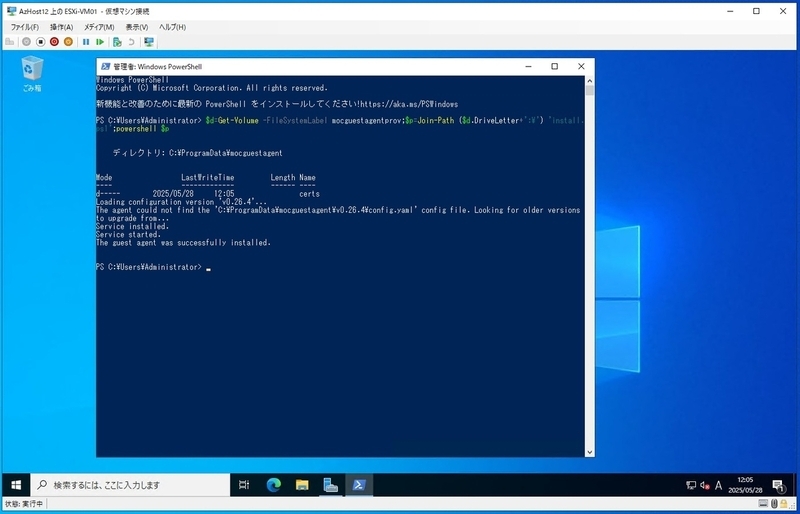This screenshot has height=514, width=800.
Task: Open the guest notification action center icon
Action: click(778, 485)
